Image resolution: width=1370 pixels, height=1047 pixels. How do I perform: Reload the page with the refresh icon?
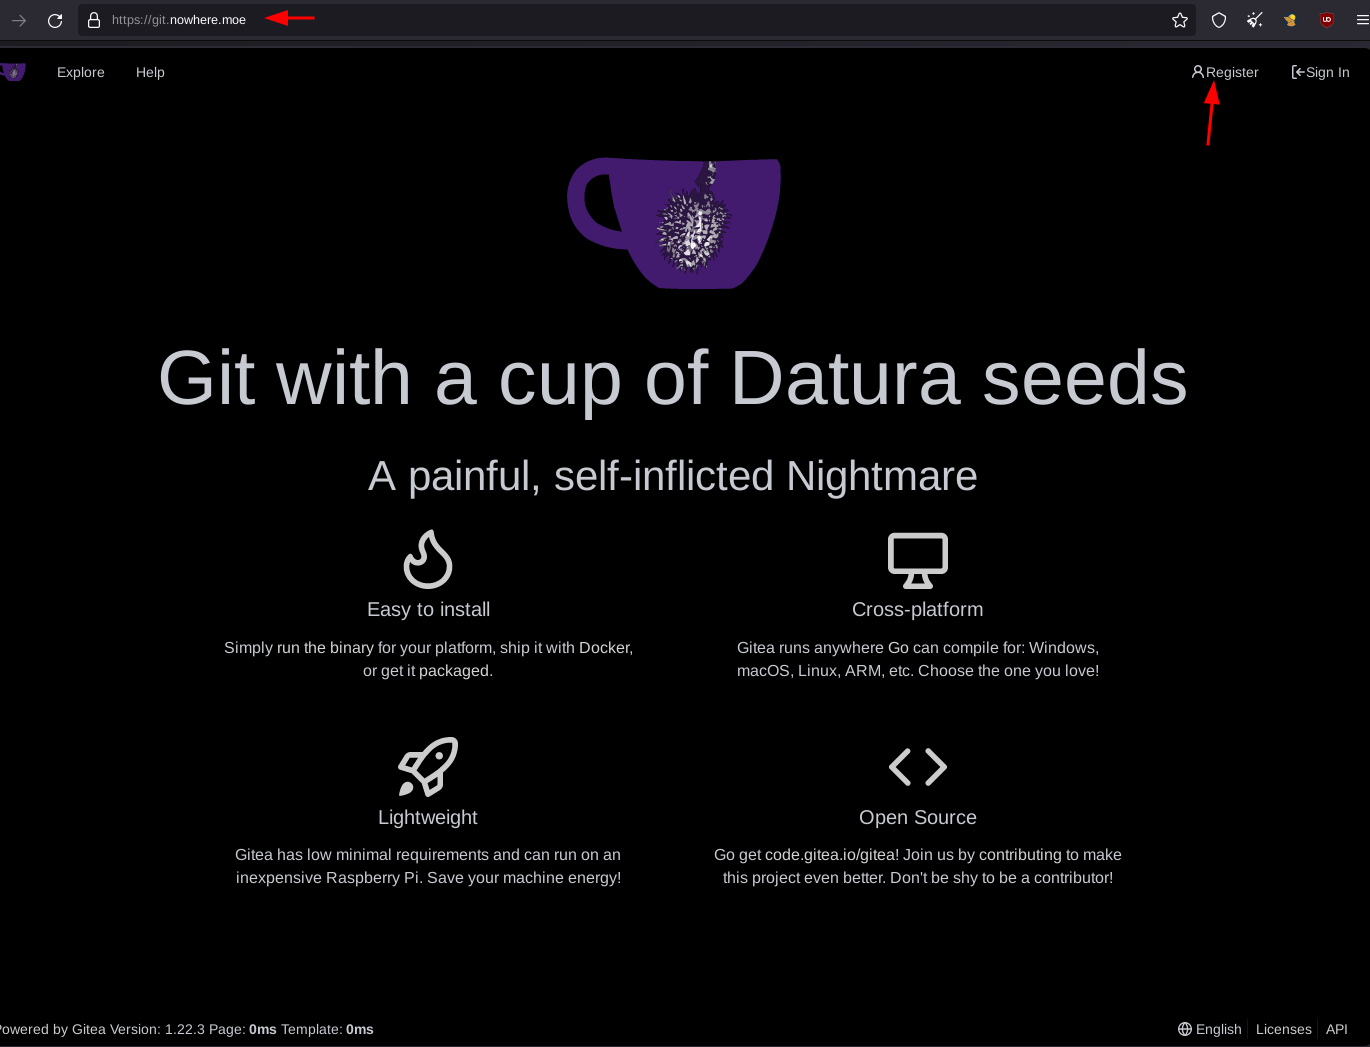tap(55, 20)
